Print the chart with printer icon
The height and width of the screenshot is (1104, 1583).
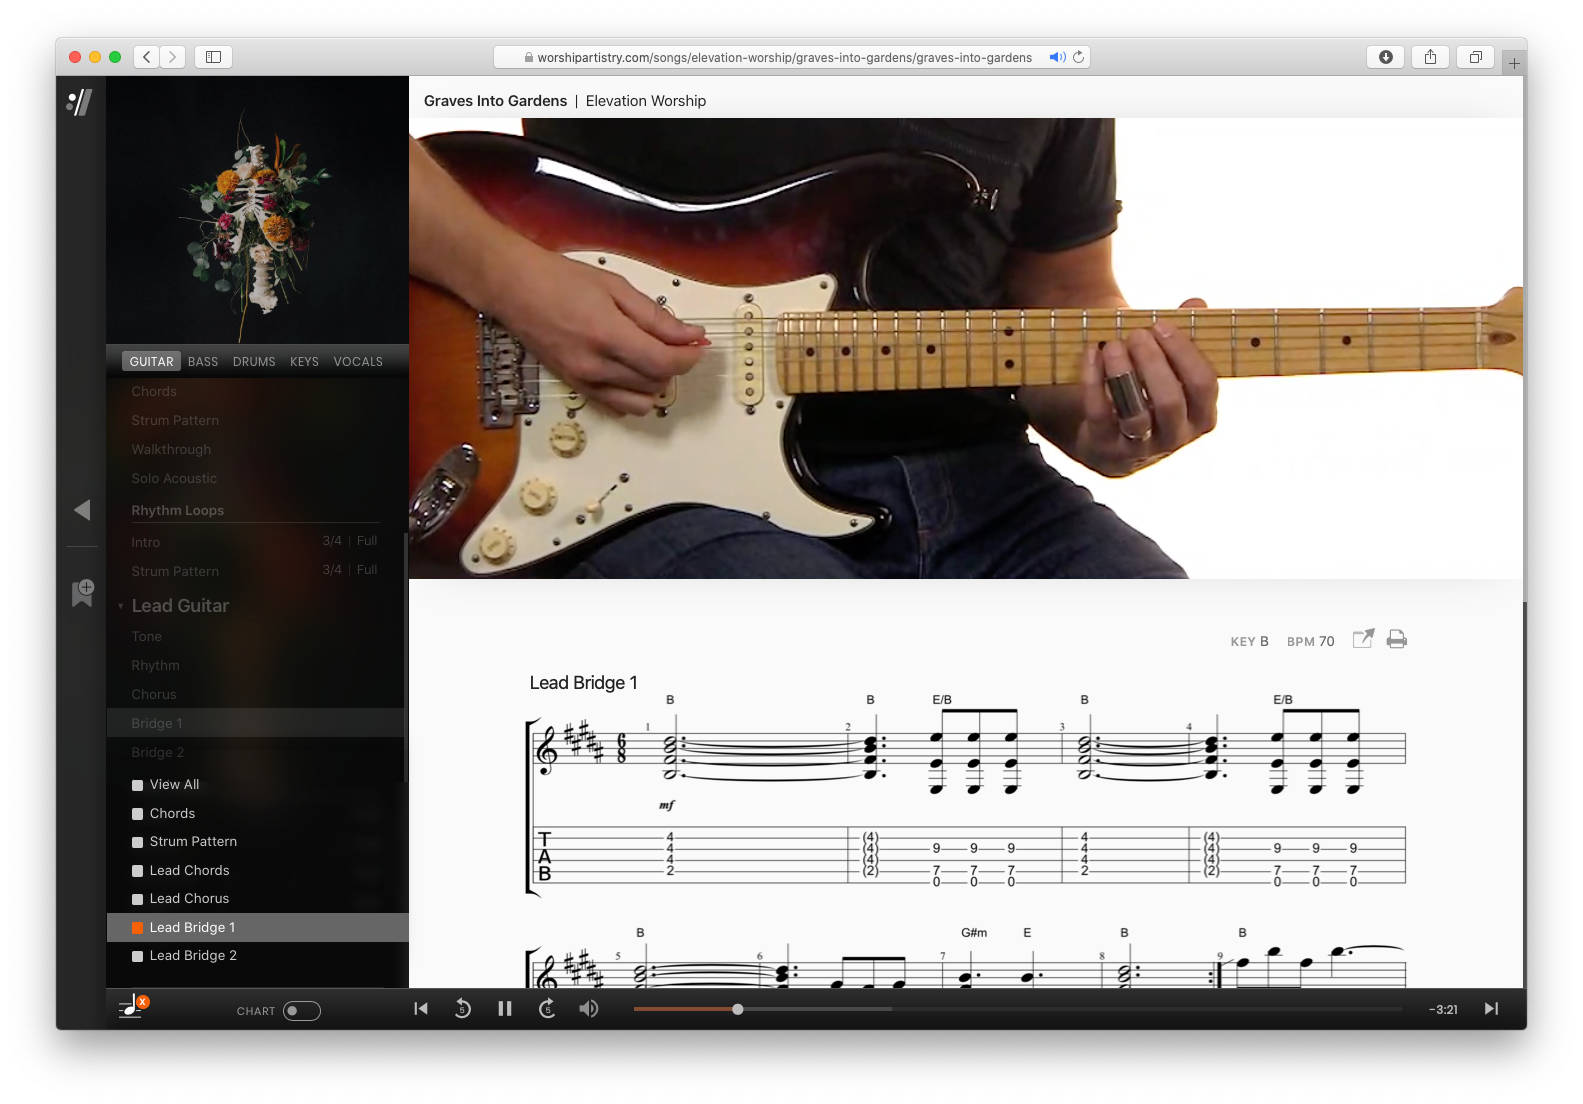point(1397,640)
